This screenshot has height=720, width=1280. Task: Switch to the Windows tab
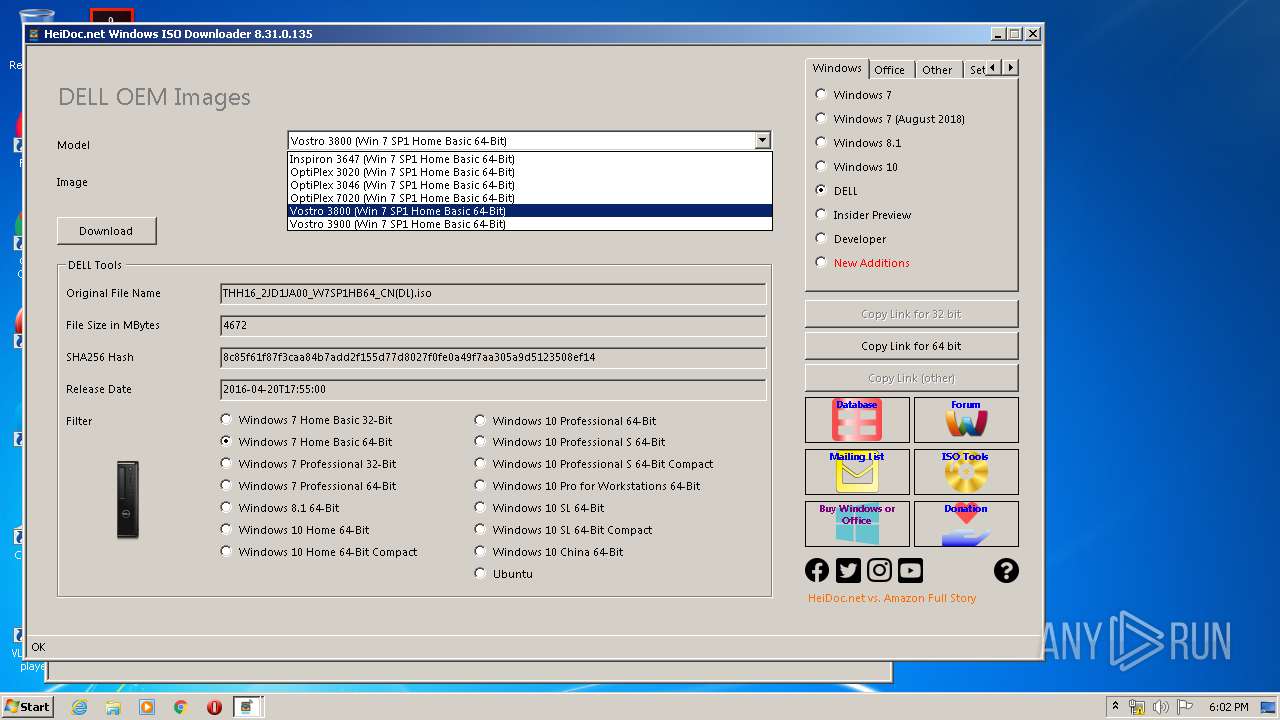837,68
